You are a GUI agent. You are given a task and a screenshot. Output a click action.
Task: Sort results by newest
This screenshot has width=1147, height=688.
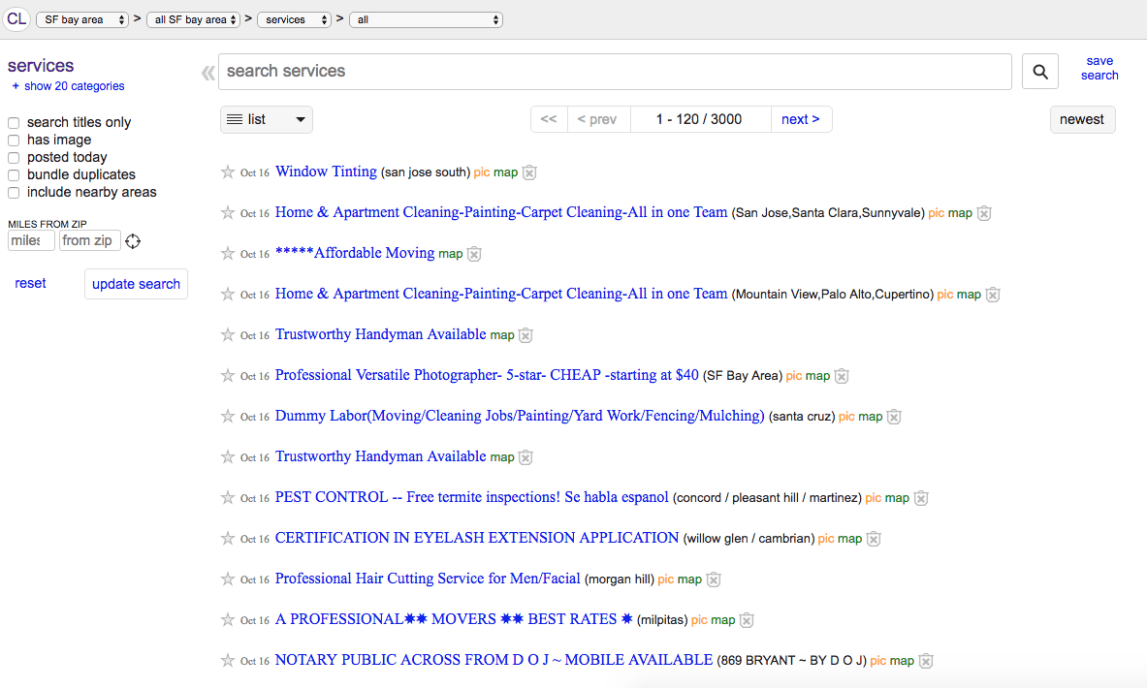pos(1082,119)
